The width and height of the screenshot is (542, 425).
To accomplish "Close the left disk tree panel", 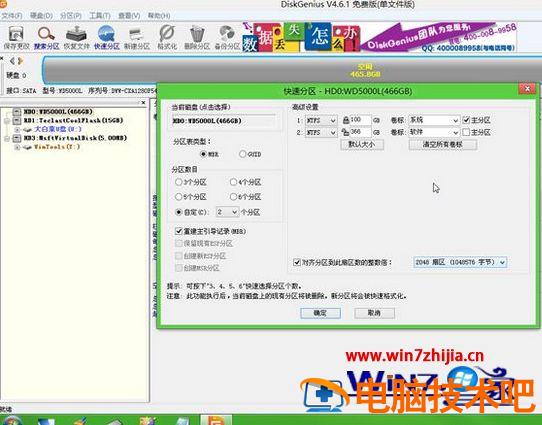I will [x=143, y=103].
